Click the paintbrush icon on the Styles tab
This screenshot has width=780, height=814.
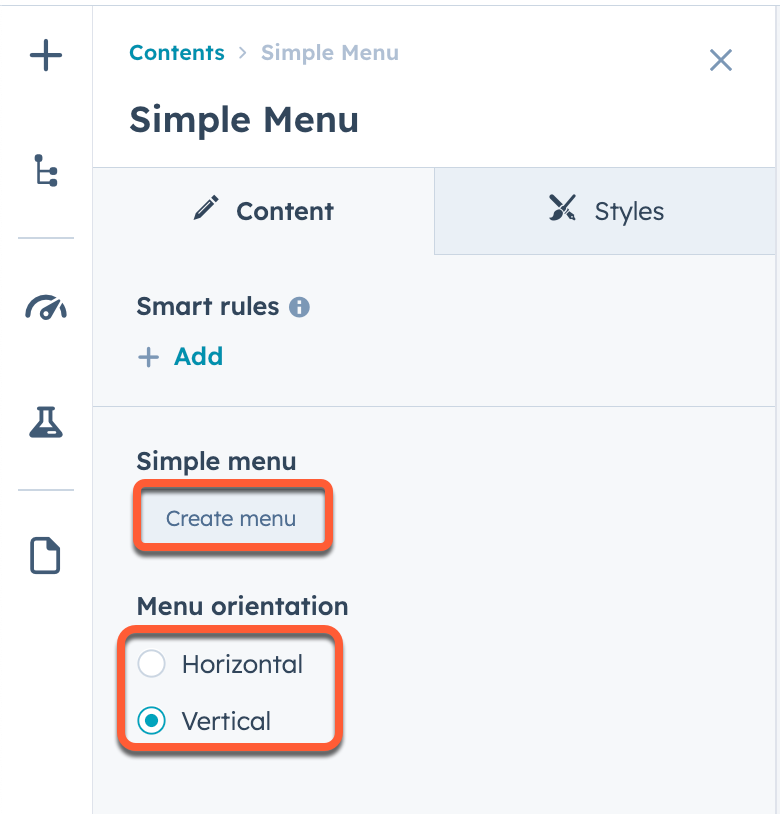(x=562, y=209)
